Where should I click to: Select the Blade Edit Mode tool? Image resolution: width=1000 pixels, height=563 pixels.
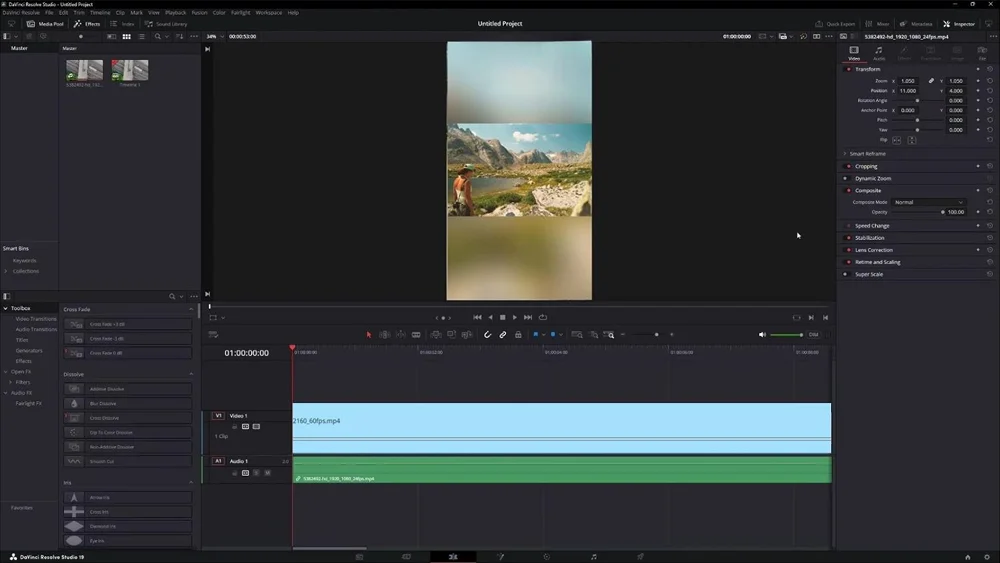pos(416,335)
